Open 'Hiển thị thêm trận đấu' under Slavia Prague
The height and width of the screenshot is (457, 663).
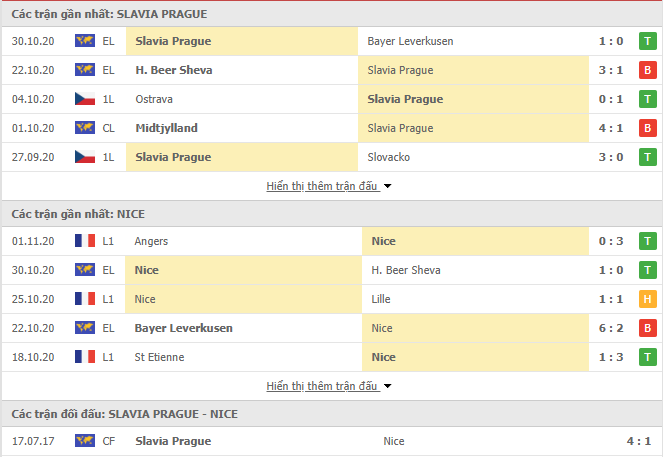click(x=321, y=186)
